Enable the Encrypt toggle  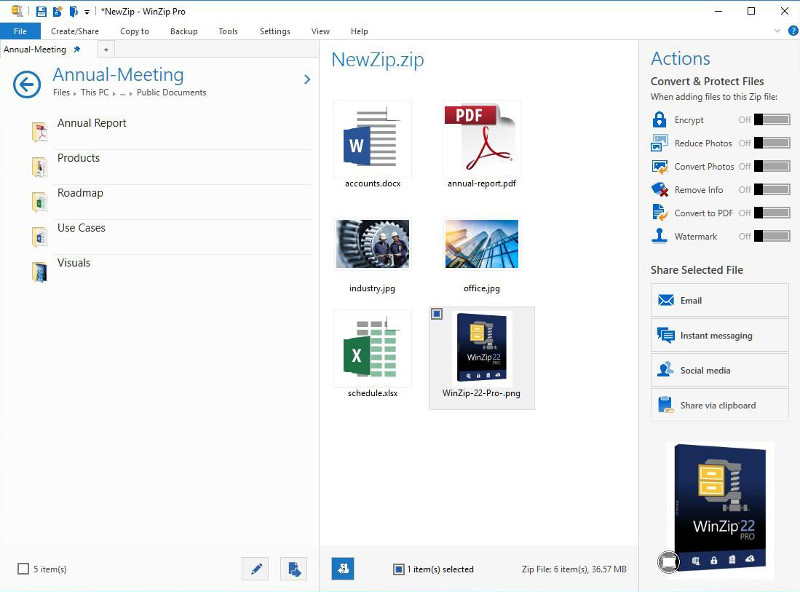pos(772,120)
